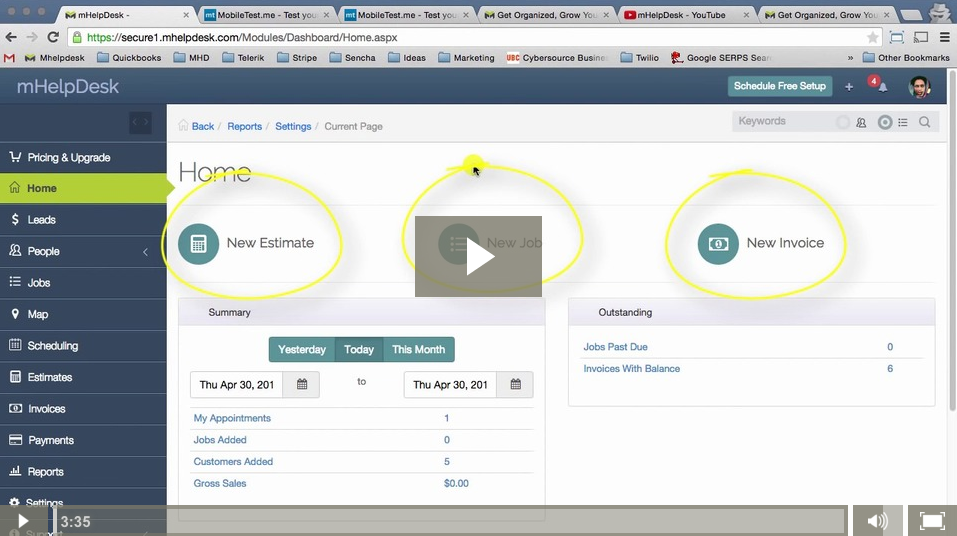Open end date calendar picker
Screen dimensions: 957x536
click(515, 385)
